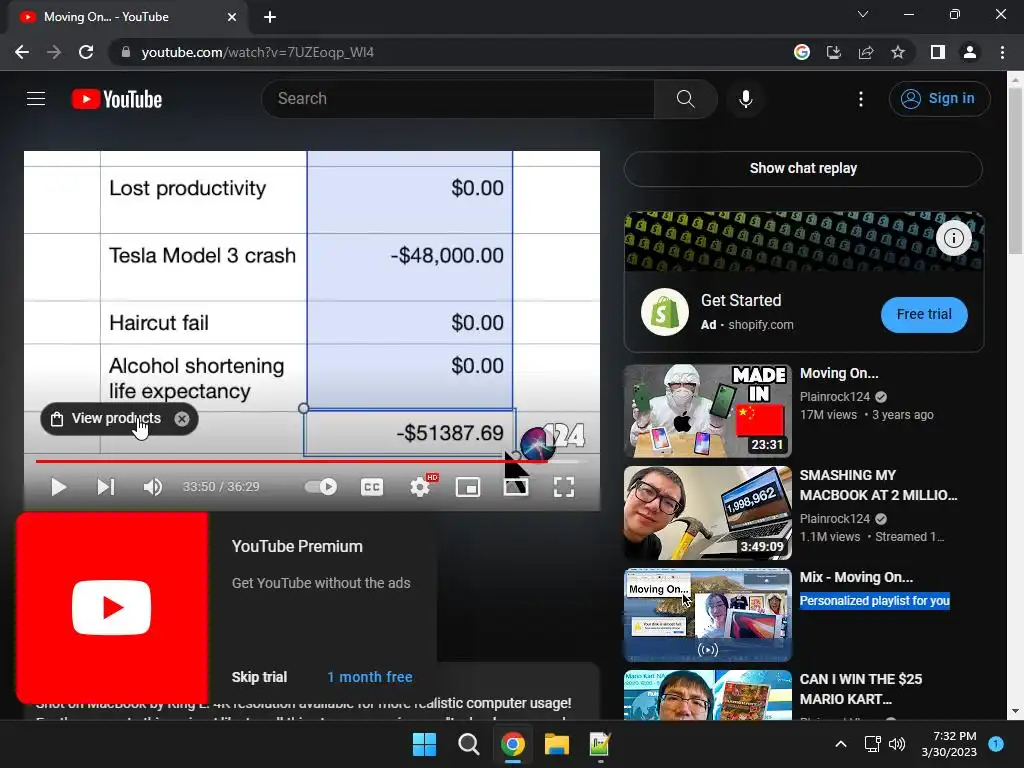This screenshot has height=768, width=1024.
Task: Open taskbar clock showing 7:32 PM
Action: 949,744
